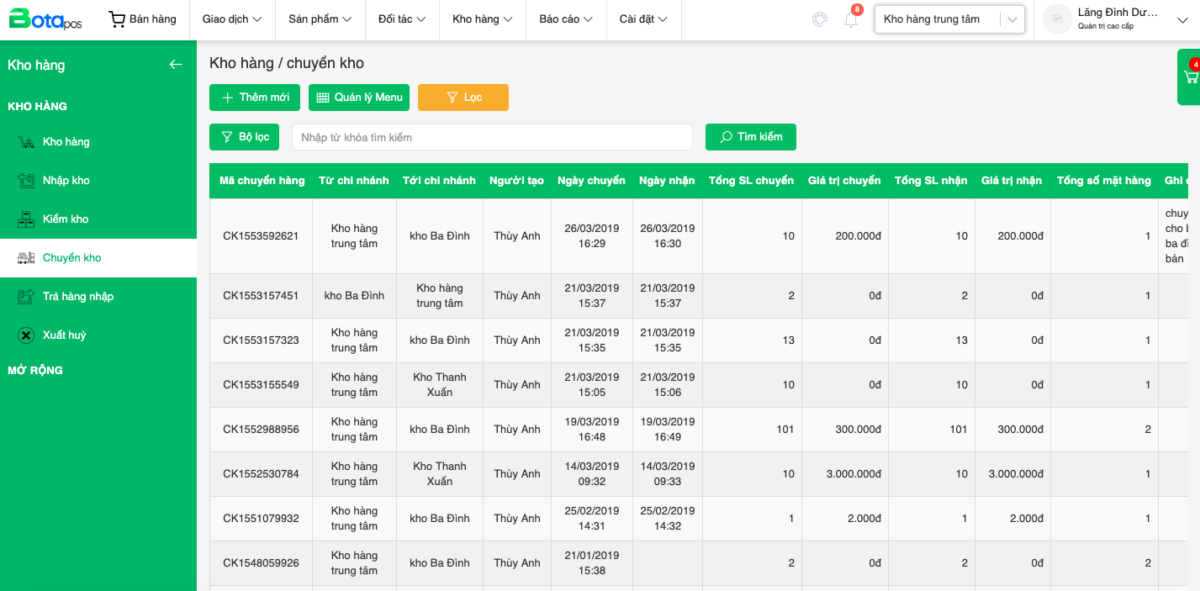The image size is (1200, 591).
Task: Click the Quản lý Menu button
Action: (x=359, y=97)
